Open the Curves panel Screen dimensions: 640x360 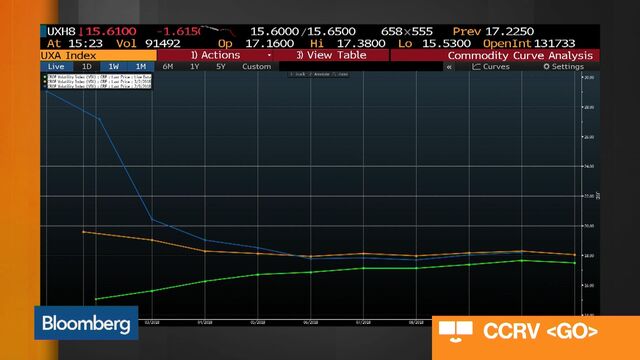click(x=491, y=67)
